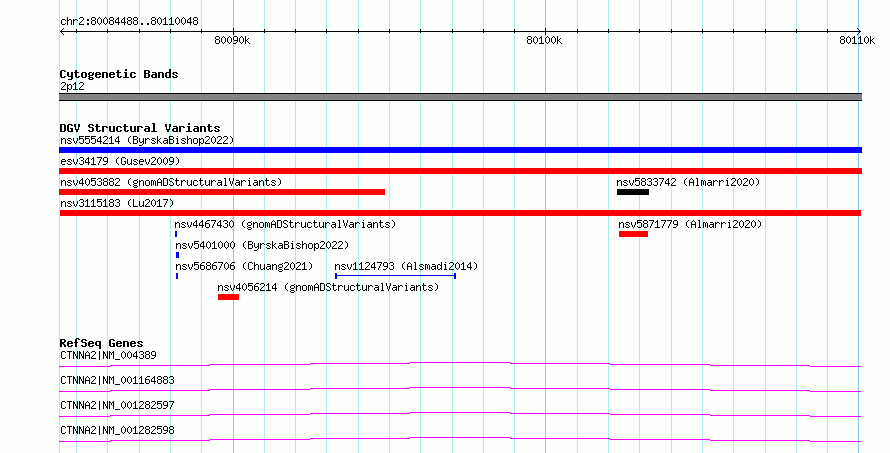Click the magenta NM_001164883 gene line
Image resolution: width=890 pixels, height=453 pixels.
tap(460, 389)
